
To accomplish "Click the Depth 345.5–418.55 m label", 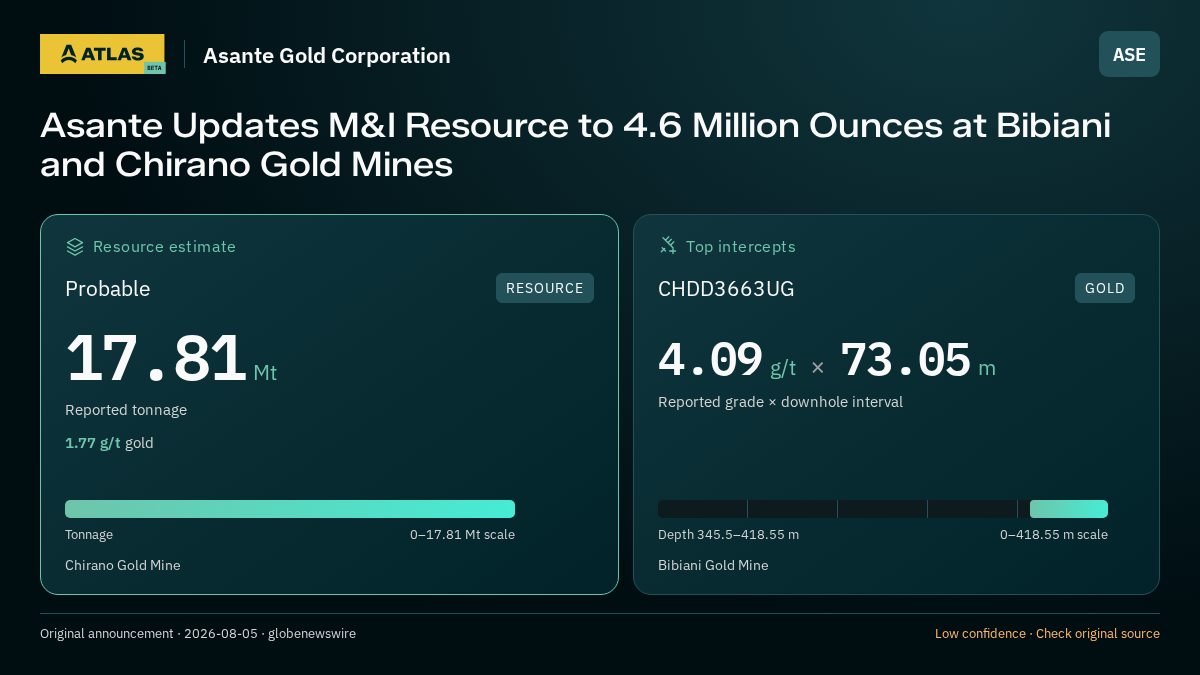I will [728, 535].
